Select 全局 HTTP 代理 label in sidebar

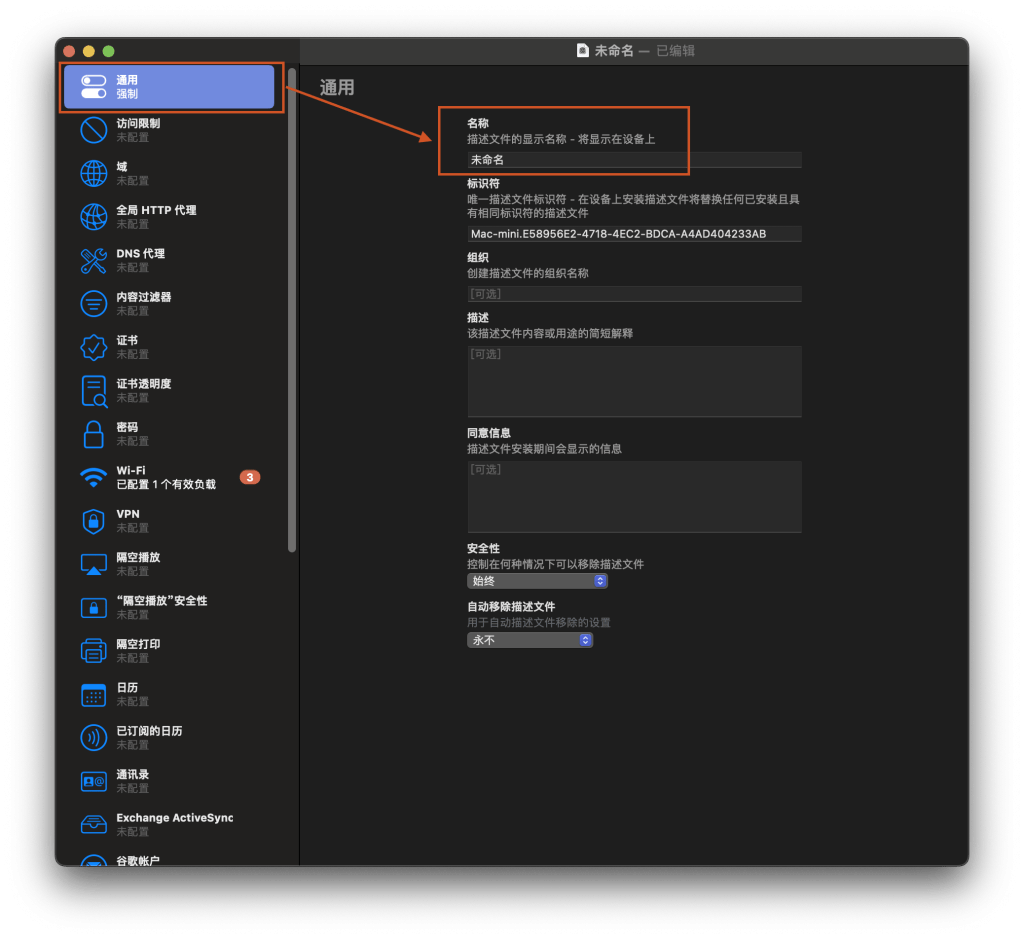coord(157,210)
